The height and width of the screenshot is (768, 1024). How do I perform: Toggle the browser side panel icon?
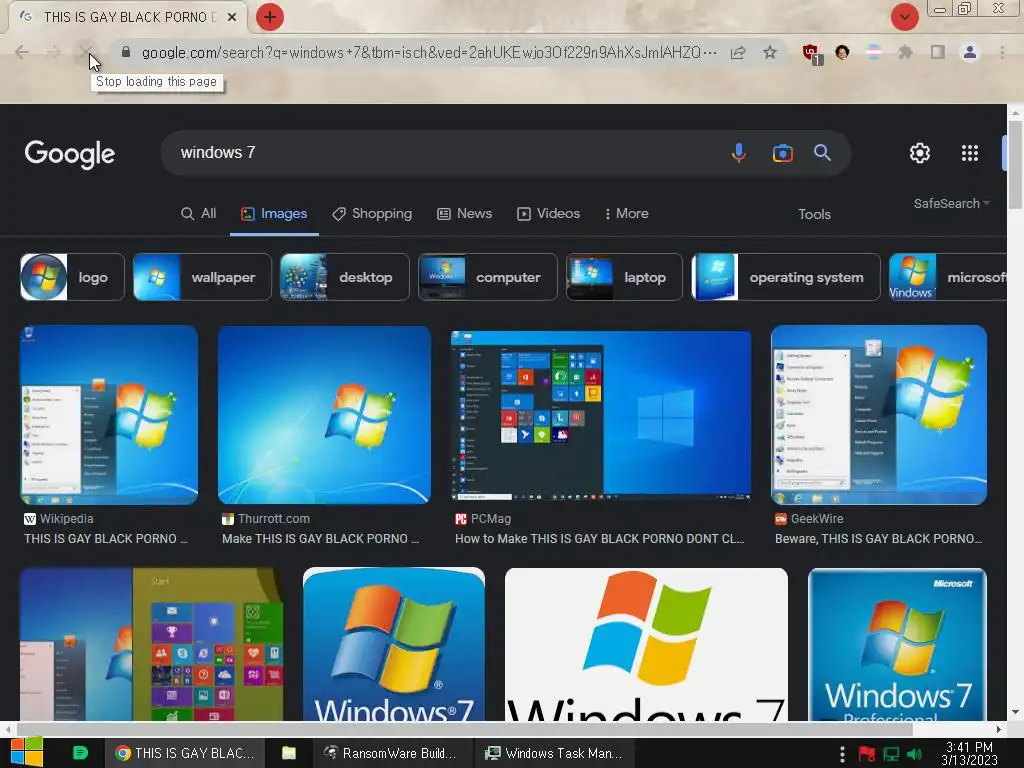click(938, 52)
